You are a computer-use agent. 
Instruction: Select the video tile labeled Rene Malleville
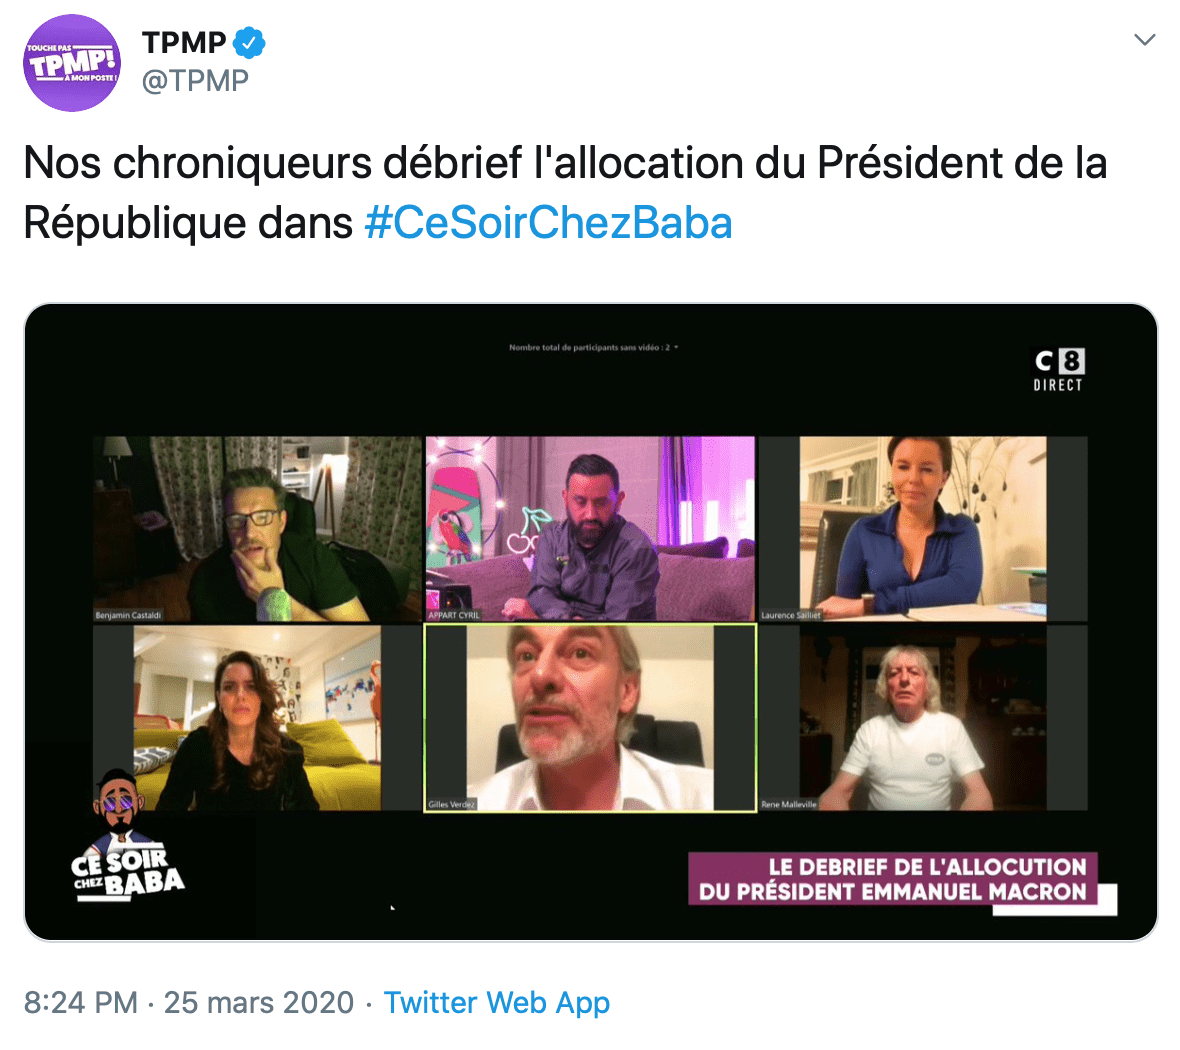tap(922, 717)
